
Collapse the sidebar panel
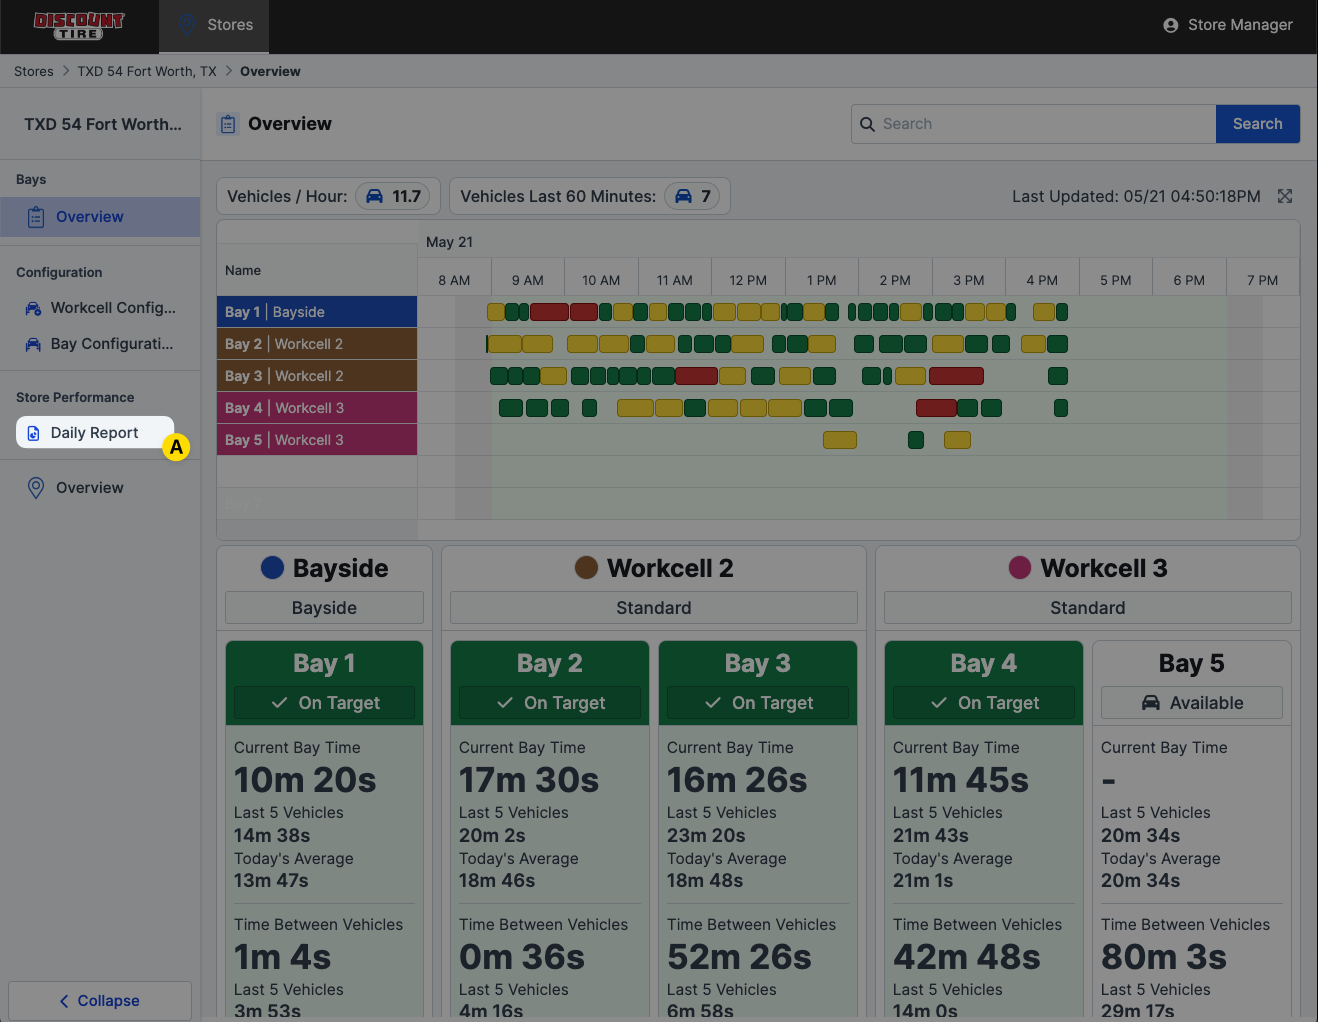coord(100,1001)
